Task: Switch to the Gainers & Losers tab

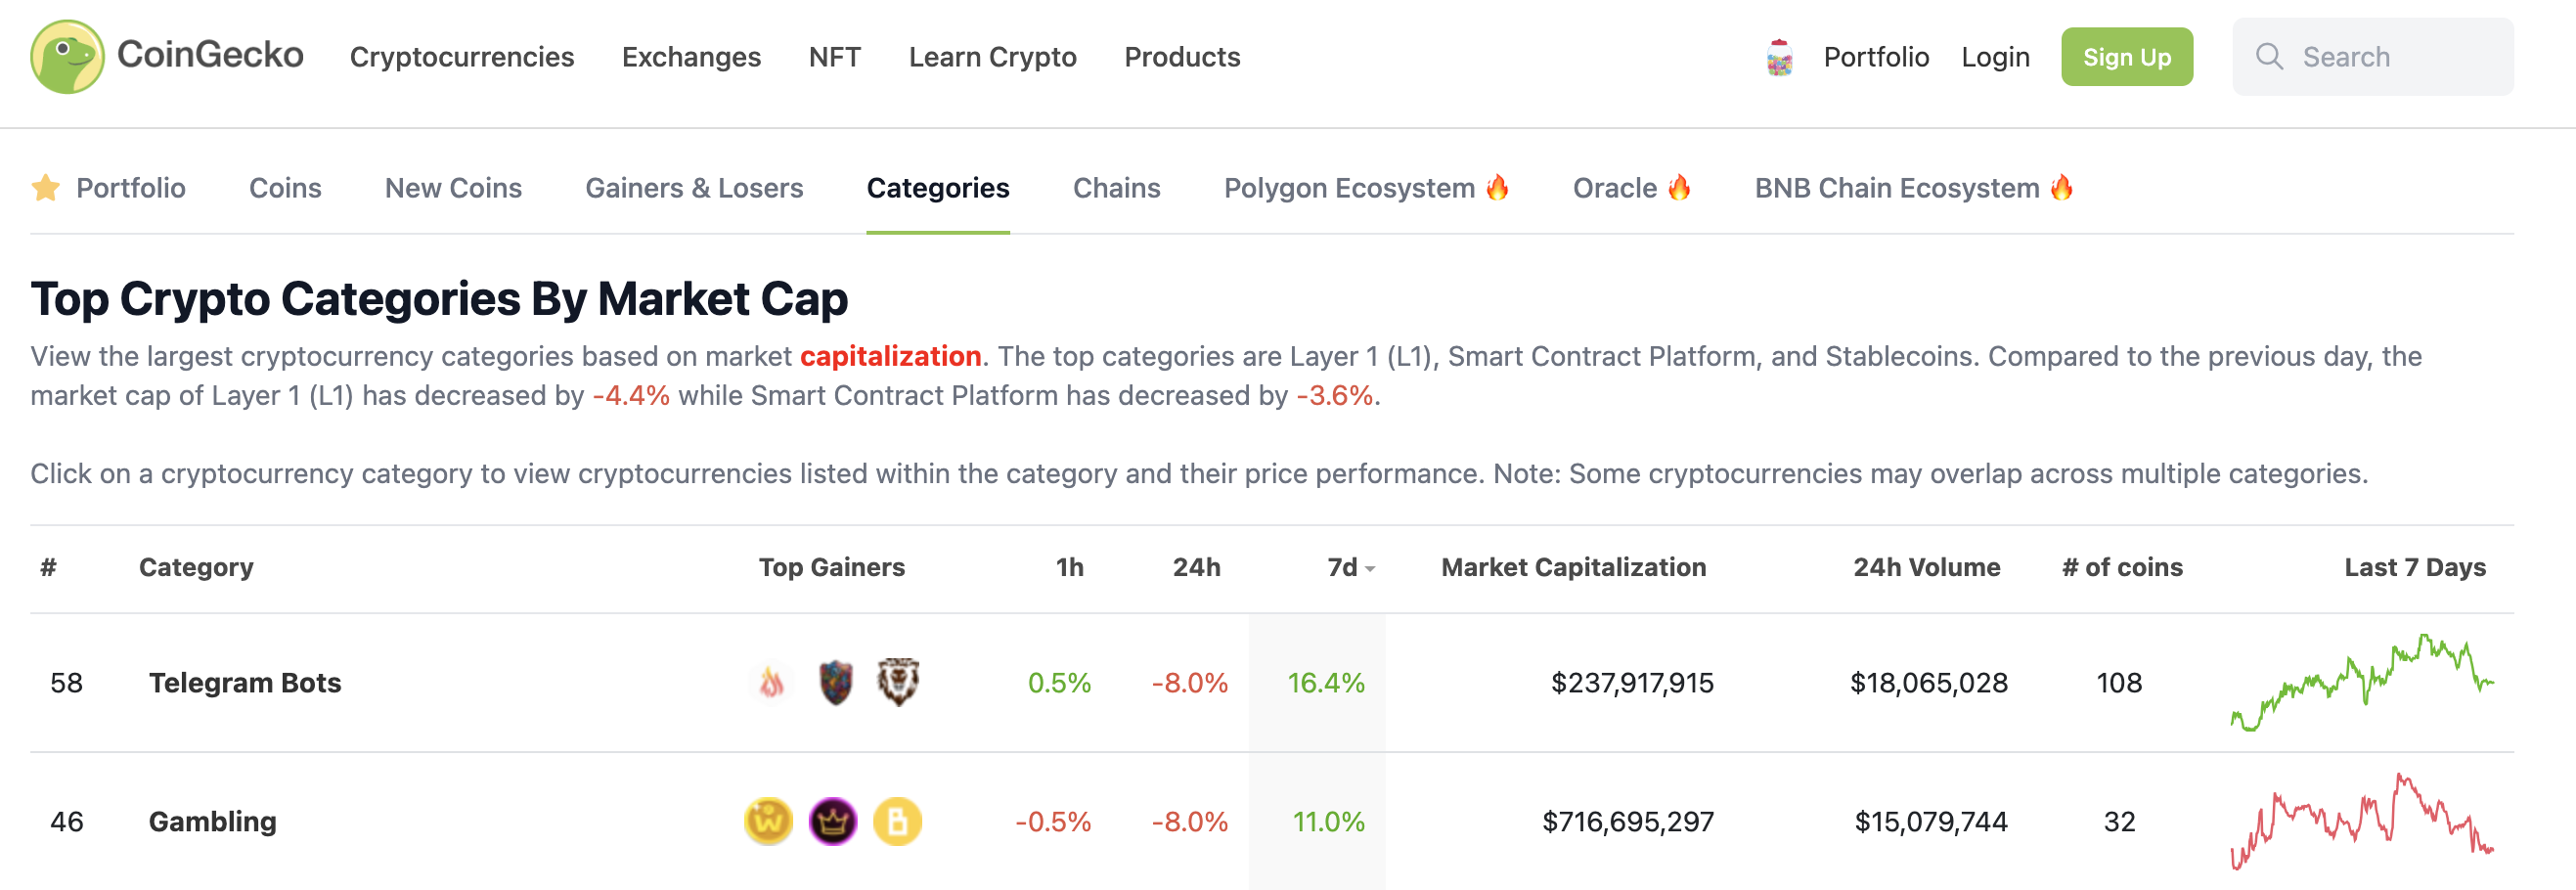Action: coord(694,188)
